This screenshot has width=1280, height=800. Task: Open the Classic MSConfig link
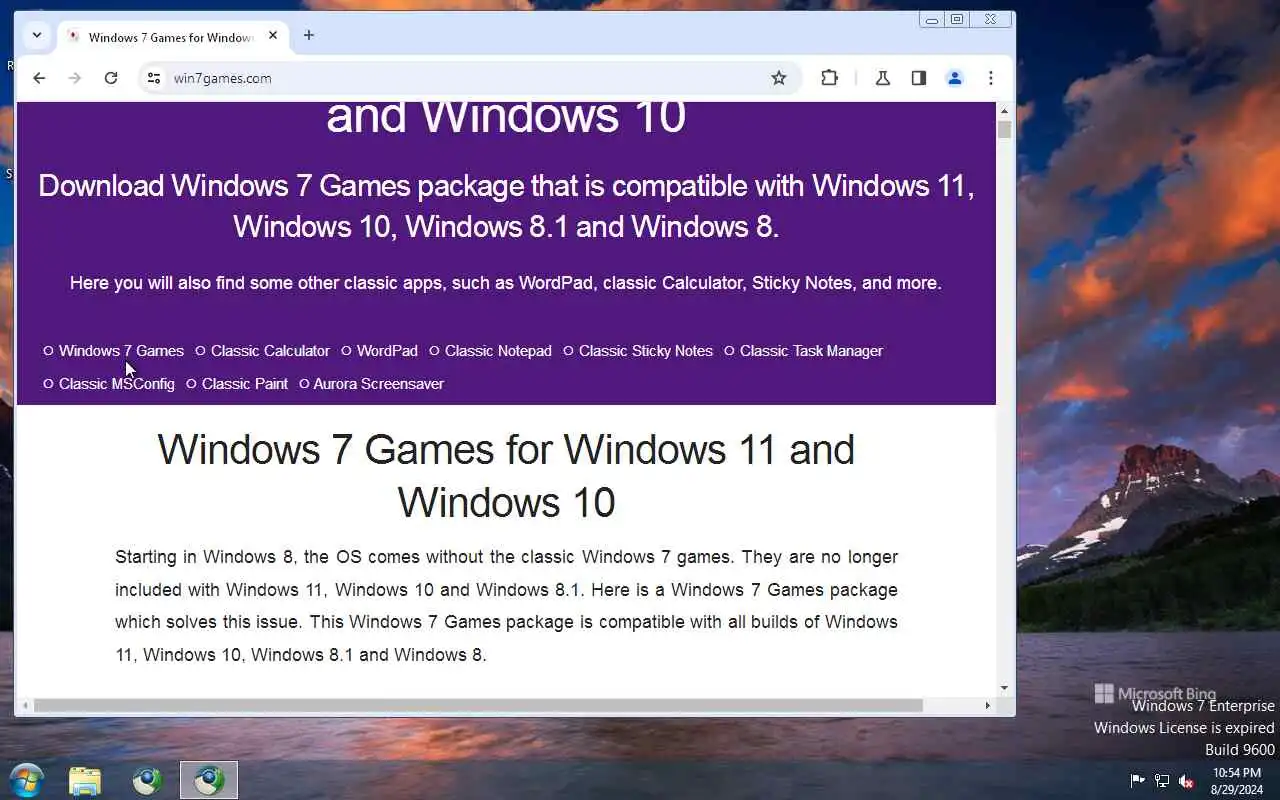pyautogui.click(x=117, y=384)
